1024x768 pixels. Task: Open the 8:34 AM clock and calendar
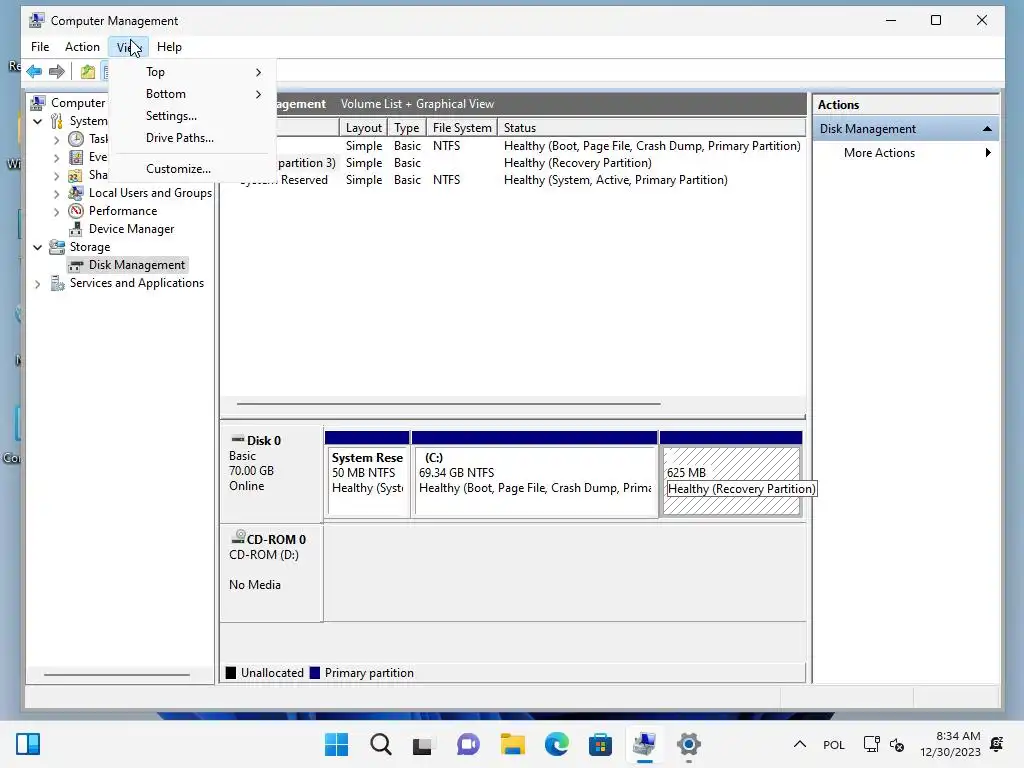click(950, 744)
